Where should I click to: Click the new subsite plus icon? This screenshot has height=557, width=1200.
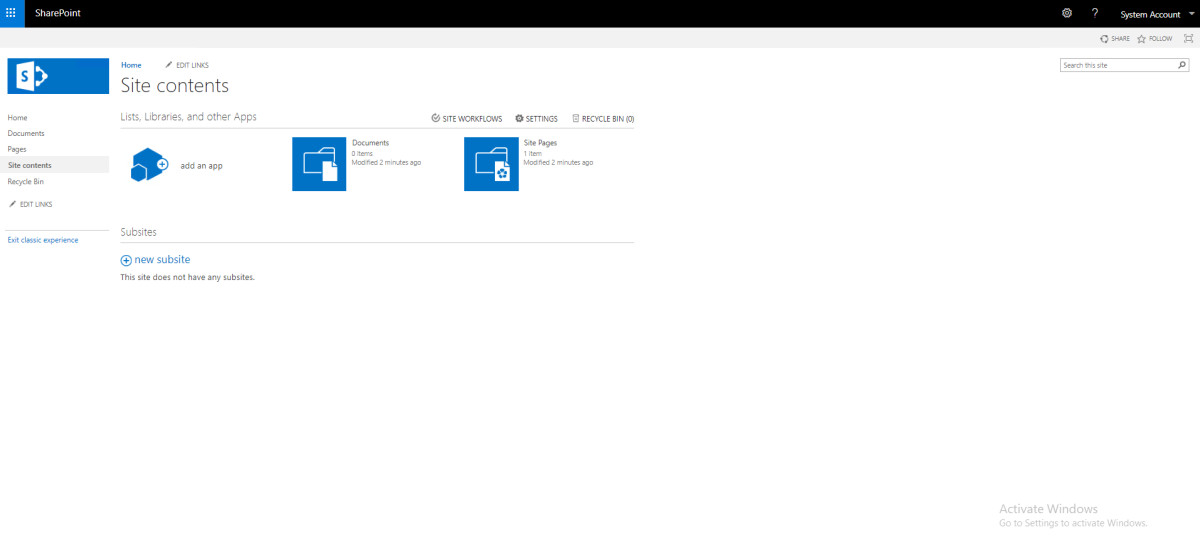(x=126, y=260)
